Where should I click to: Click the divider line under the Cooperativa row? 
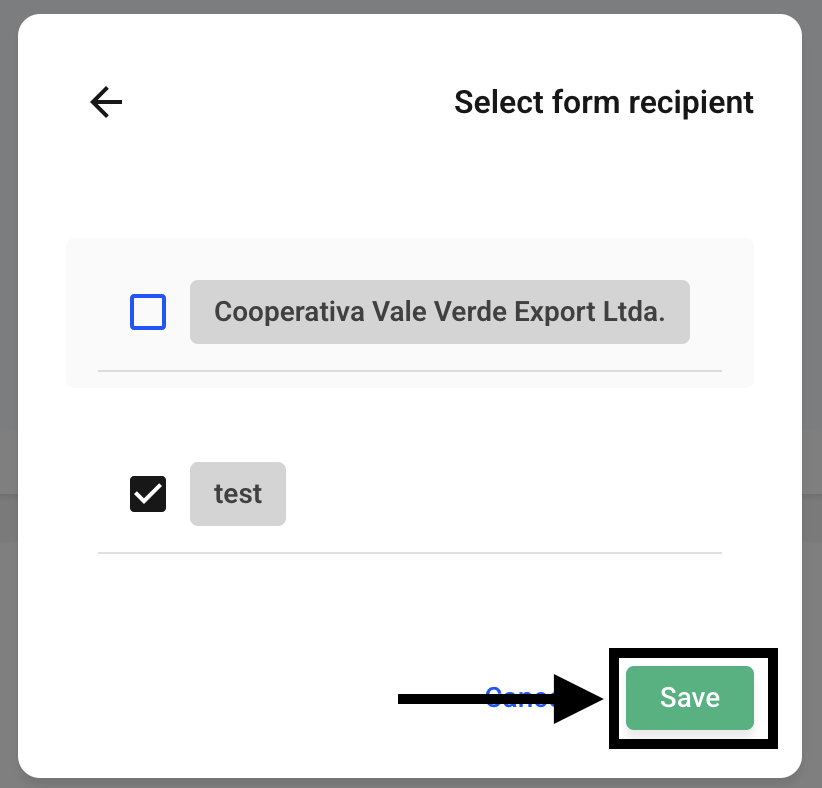point(410,371)
